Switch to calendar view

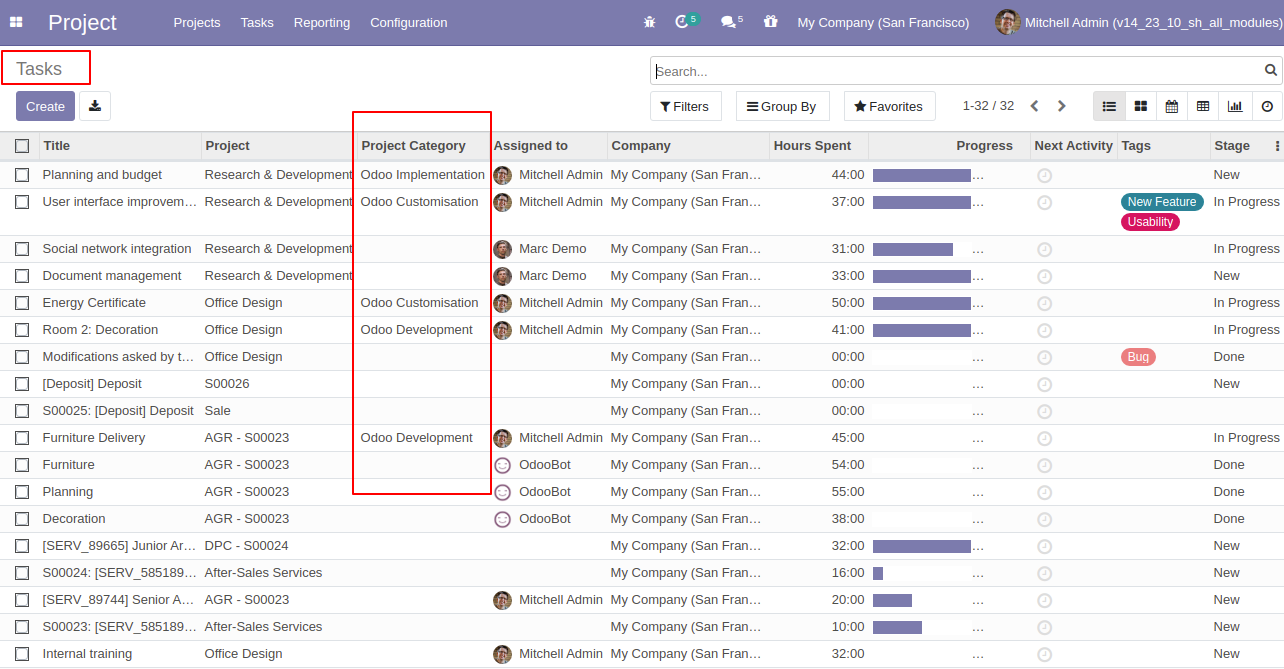[1172, 106]
